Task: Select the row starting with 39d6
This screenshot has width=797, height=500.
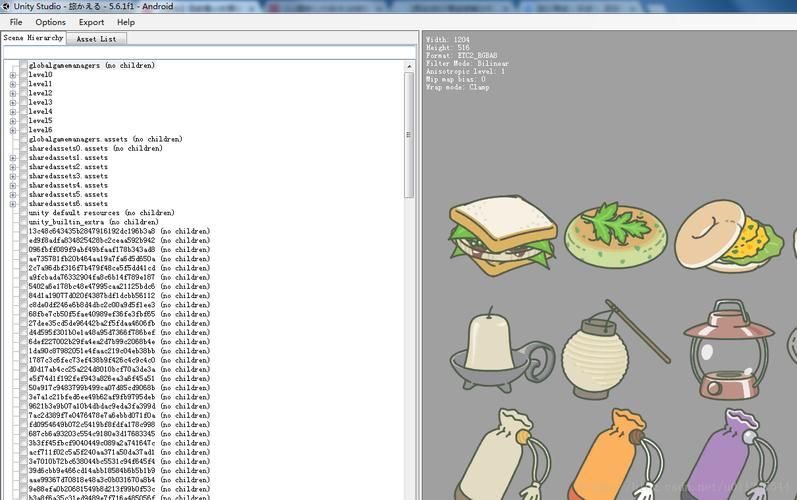Action: (x=119, y=471)
